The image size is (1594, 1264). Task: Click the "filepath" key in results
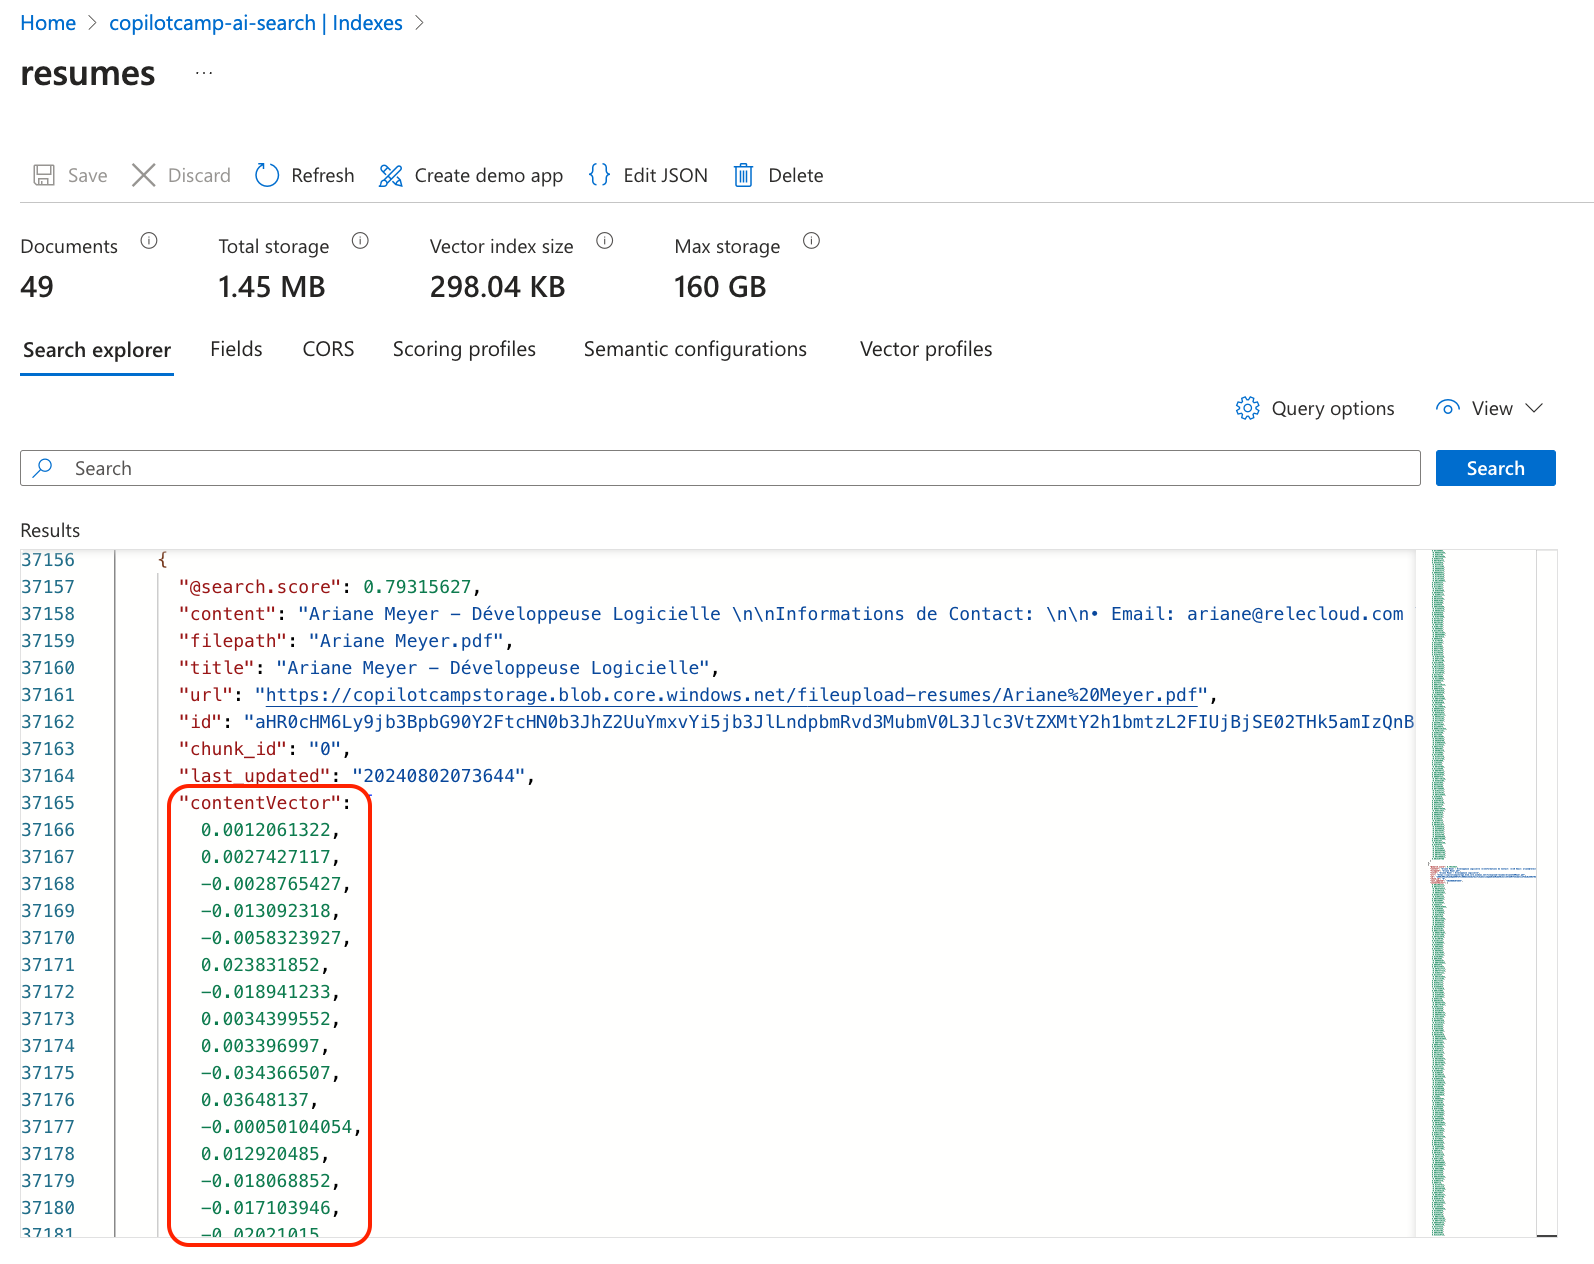point(233,641)
